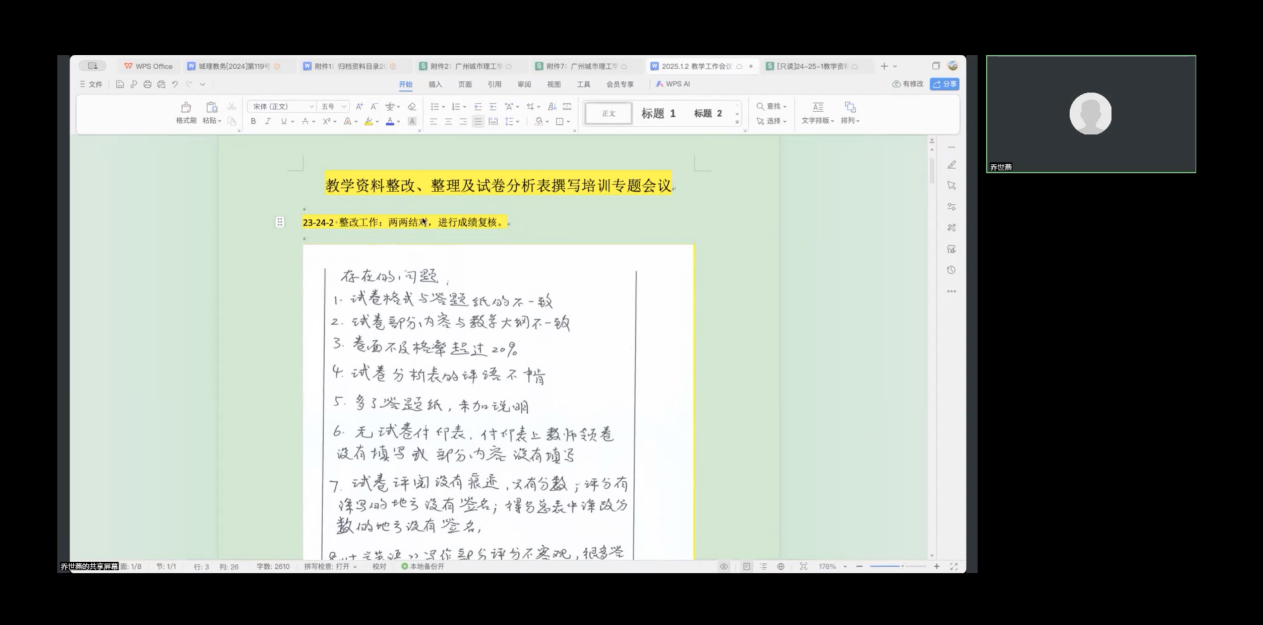Click the blue 分享 (Share) button
Screen dimensions: 1263x625
[x=944, y=84]
